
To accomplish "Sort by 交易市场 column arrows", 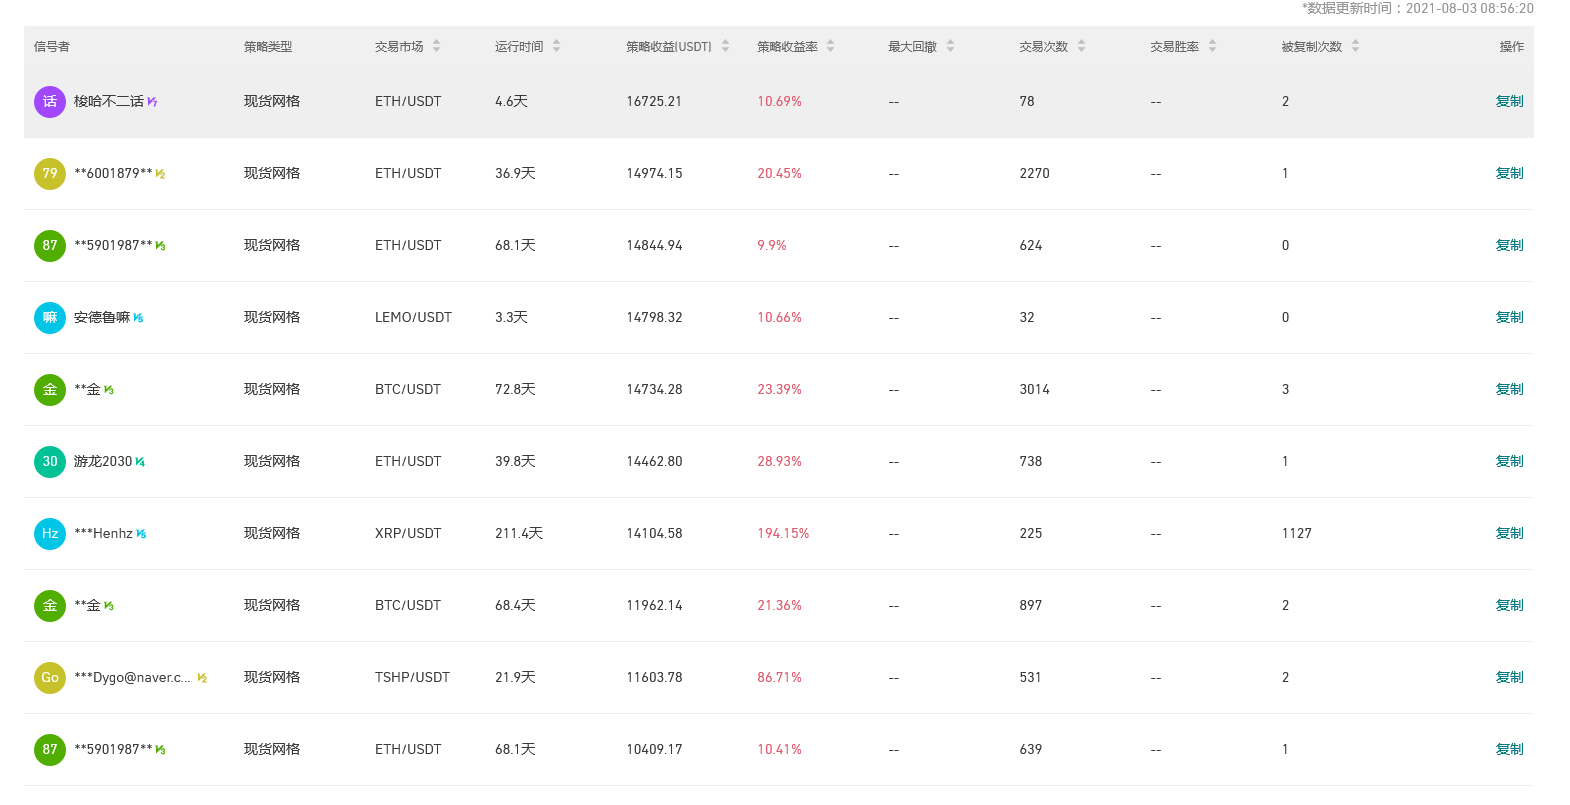I will tap(436, 46).
